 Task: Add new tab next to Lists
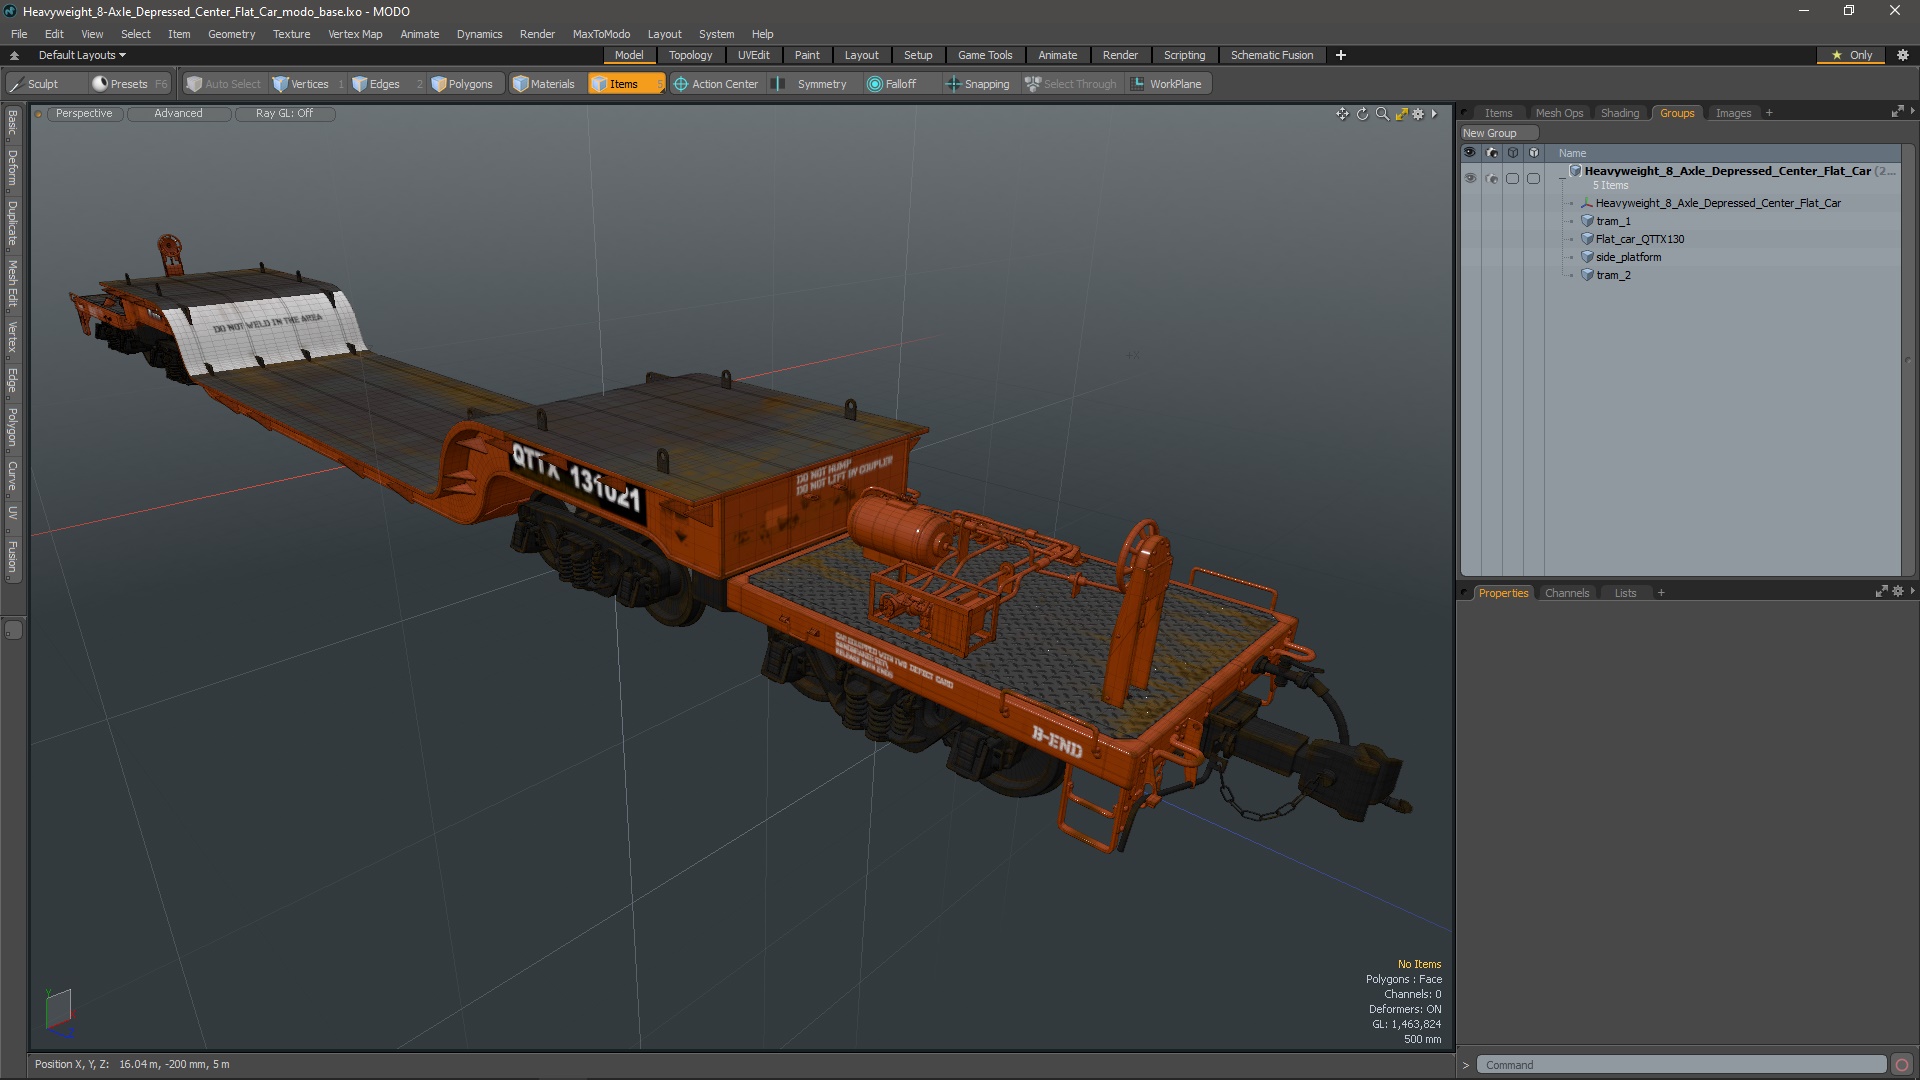1661,593
